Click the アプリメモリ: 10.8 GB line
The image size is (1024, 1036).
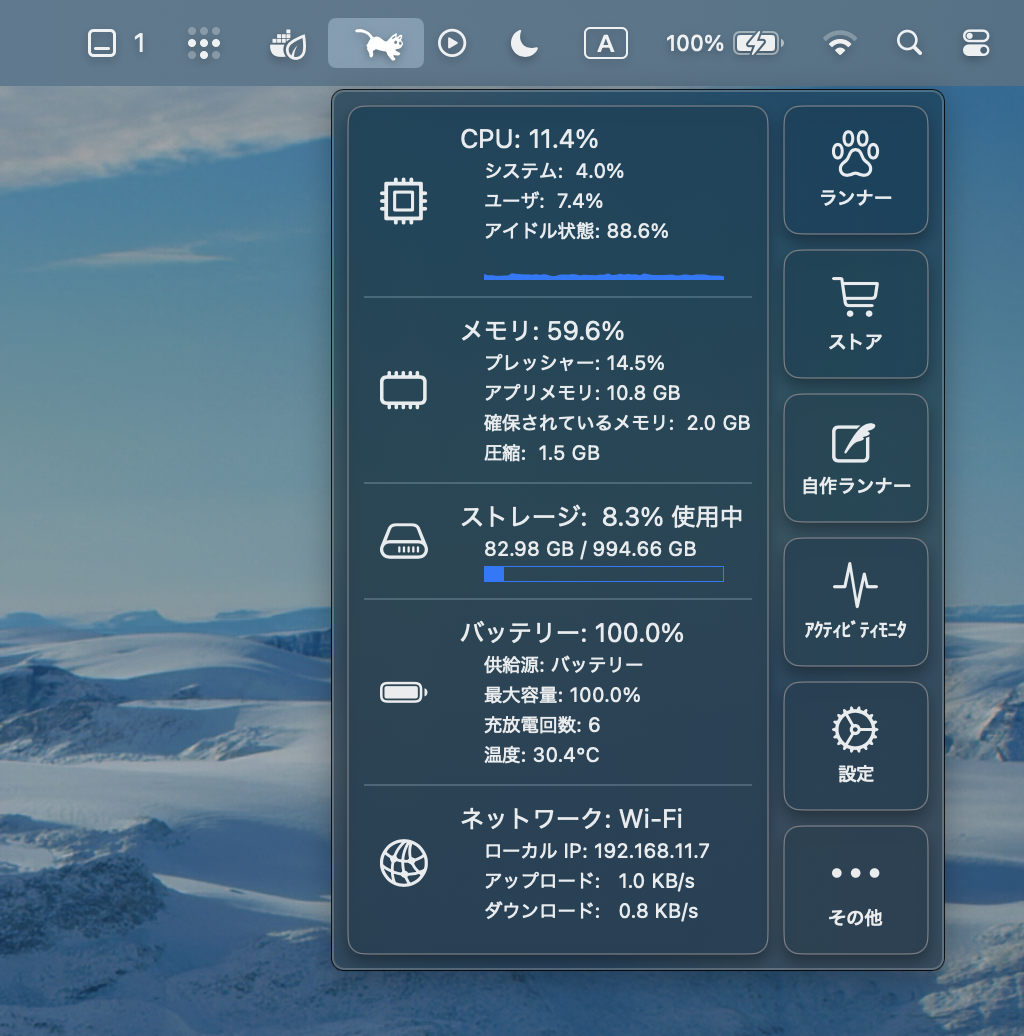tap(582, 393)
